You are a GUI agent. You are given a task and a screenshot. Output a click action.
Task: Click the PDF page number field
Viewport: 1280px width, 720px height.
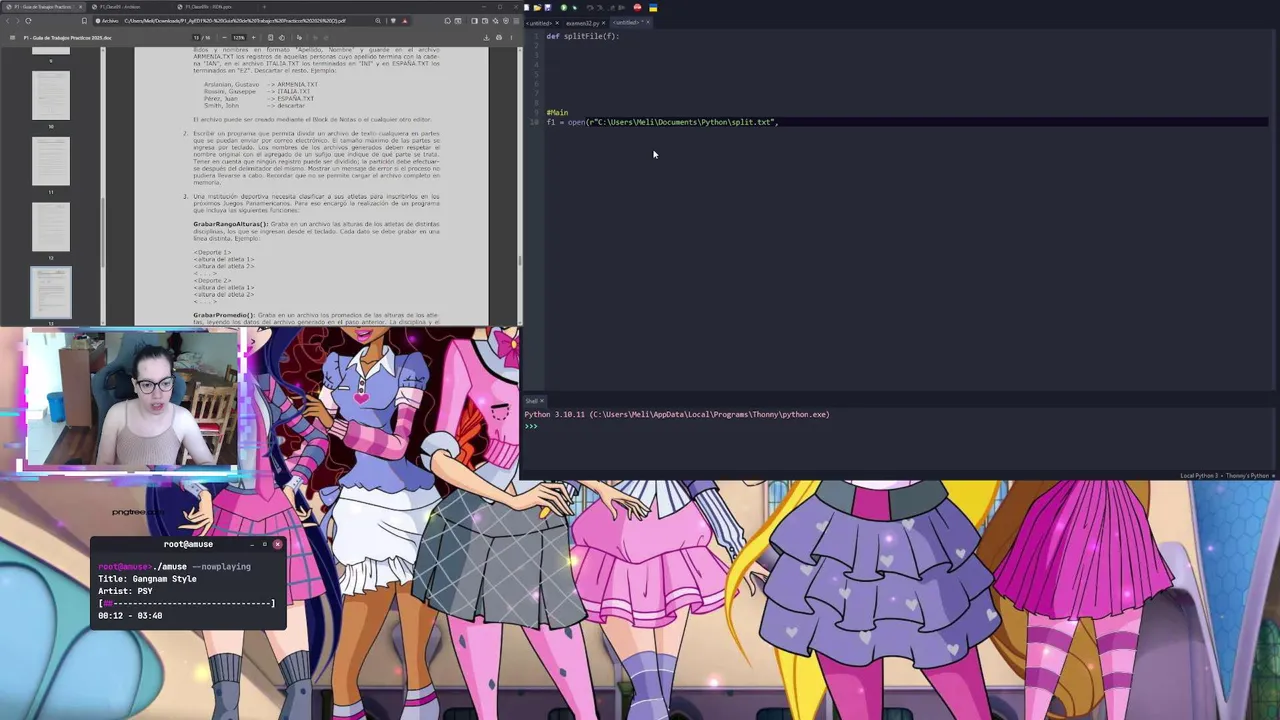pos(196,37)
